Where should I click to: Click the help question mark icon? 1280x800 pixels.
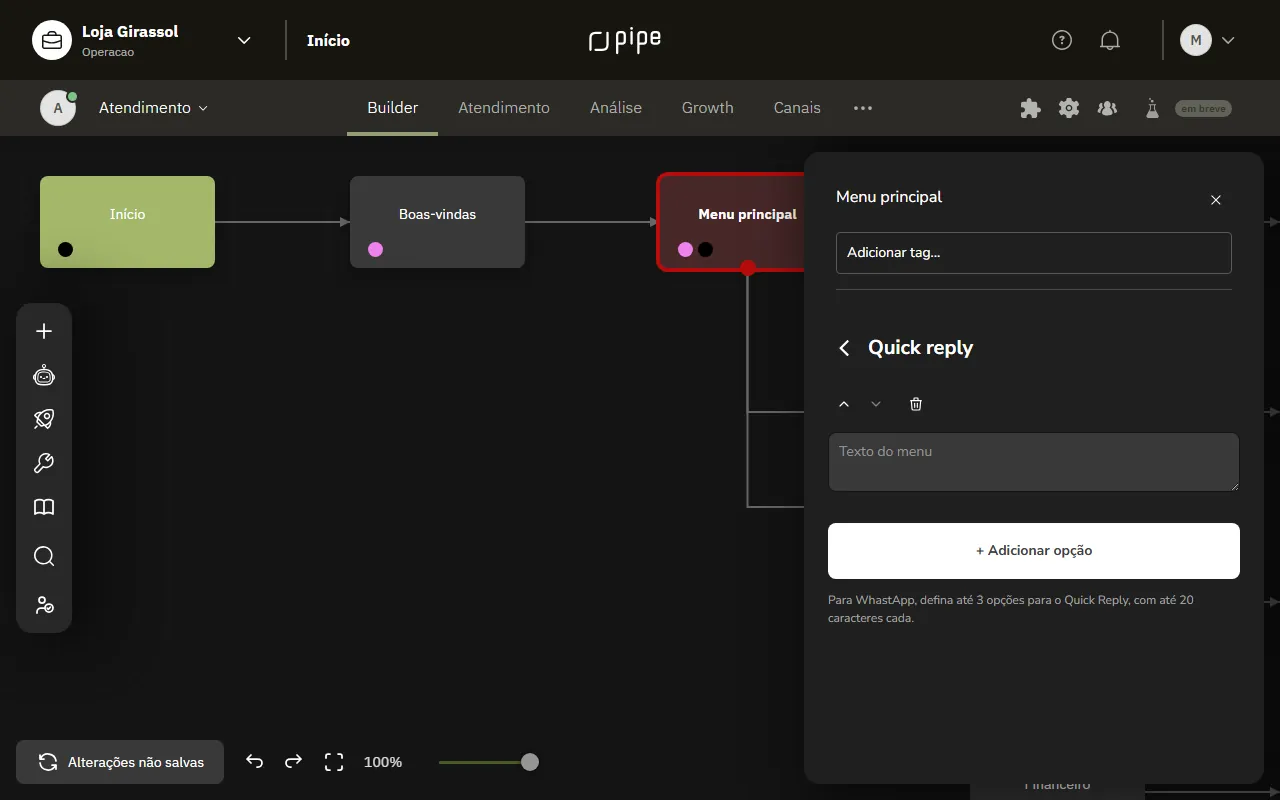(1062, 40)
